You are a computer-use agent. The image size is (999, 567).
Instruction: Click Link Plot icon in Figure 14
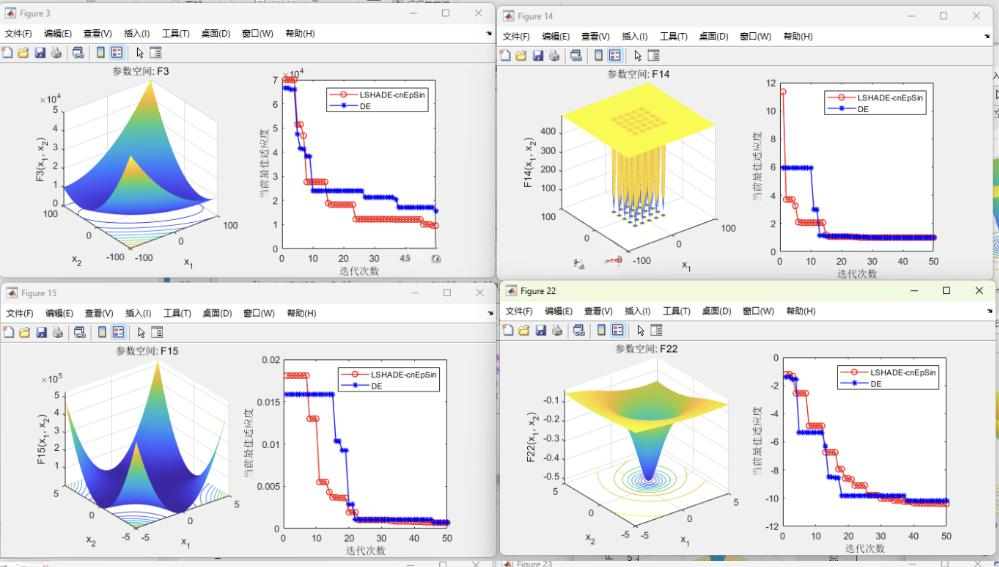[576, 55]
